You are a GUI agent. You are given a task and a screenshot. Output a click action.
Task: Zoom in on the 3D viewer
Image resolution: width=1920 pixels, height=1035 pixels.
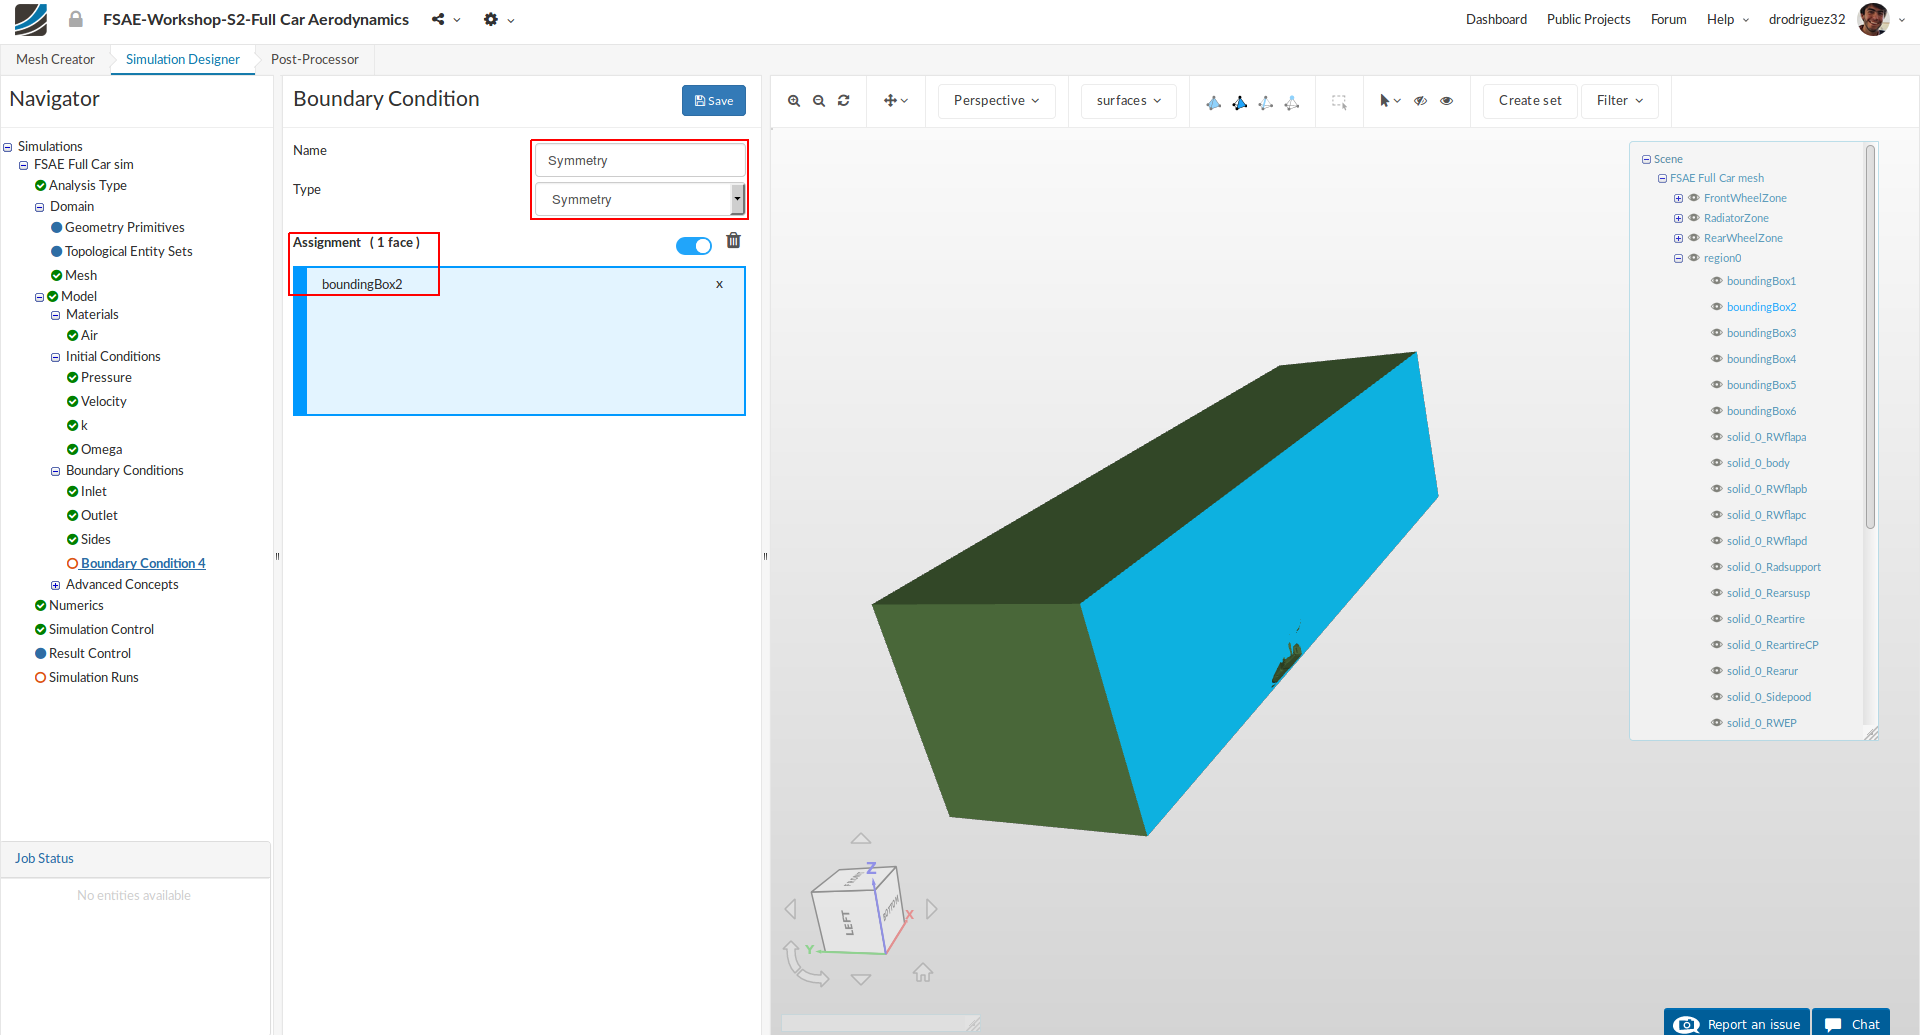(794, 101)
